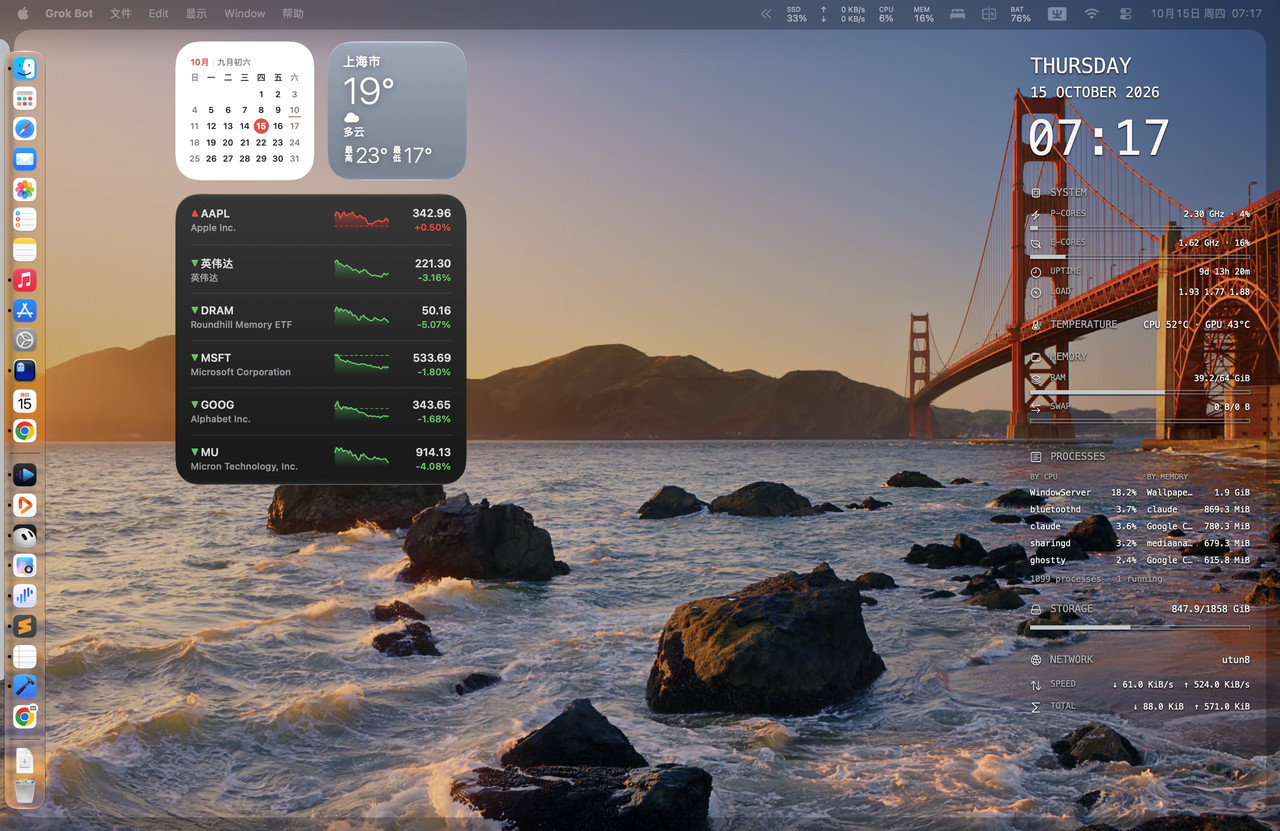The image size is (1280, 831).
Task: Open the Grok Bot app menu
Action: 69,14
